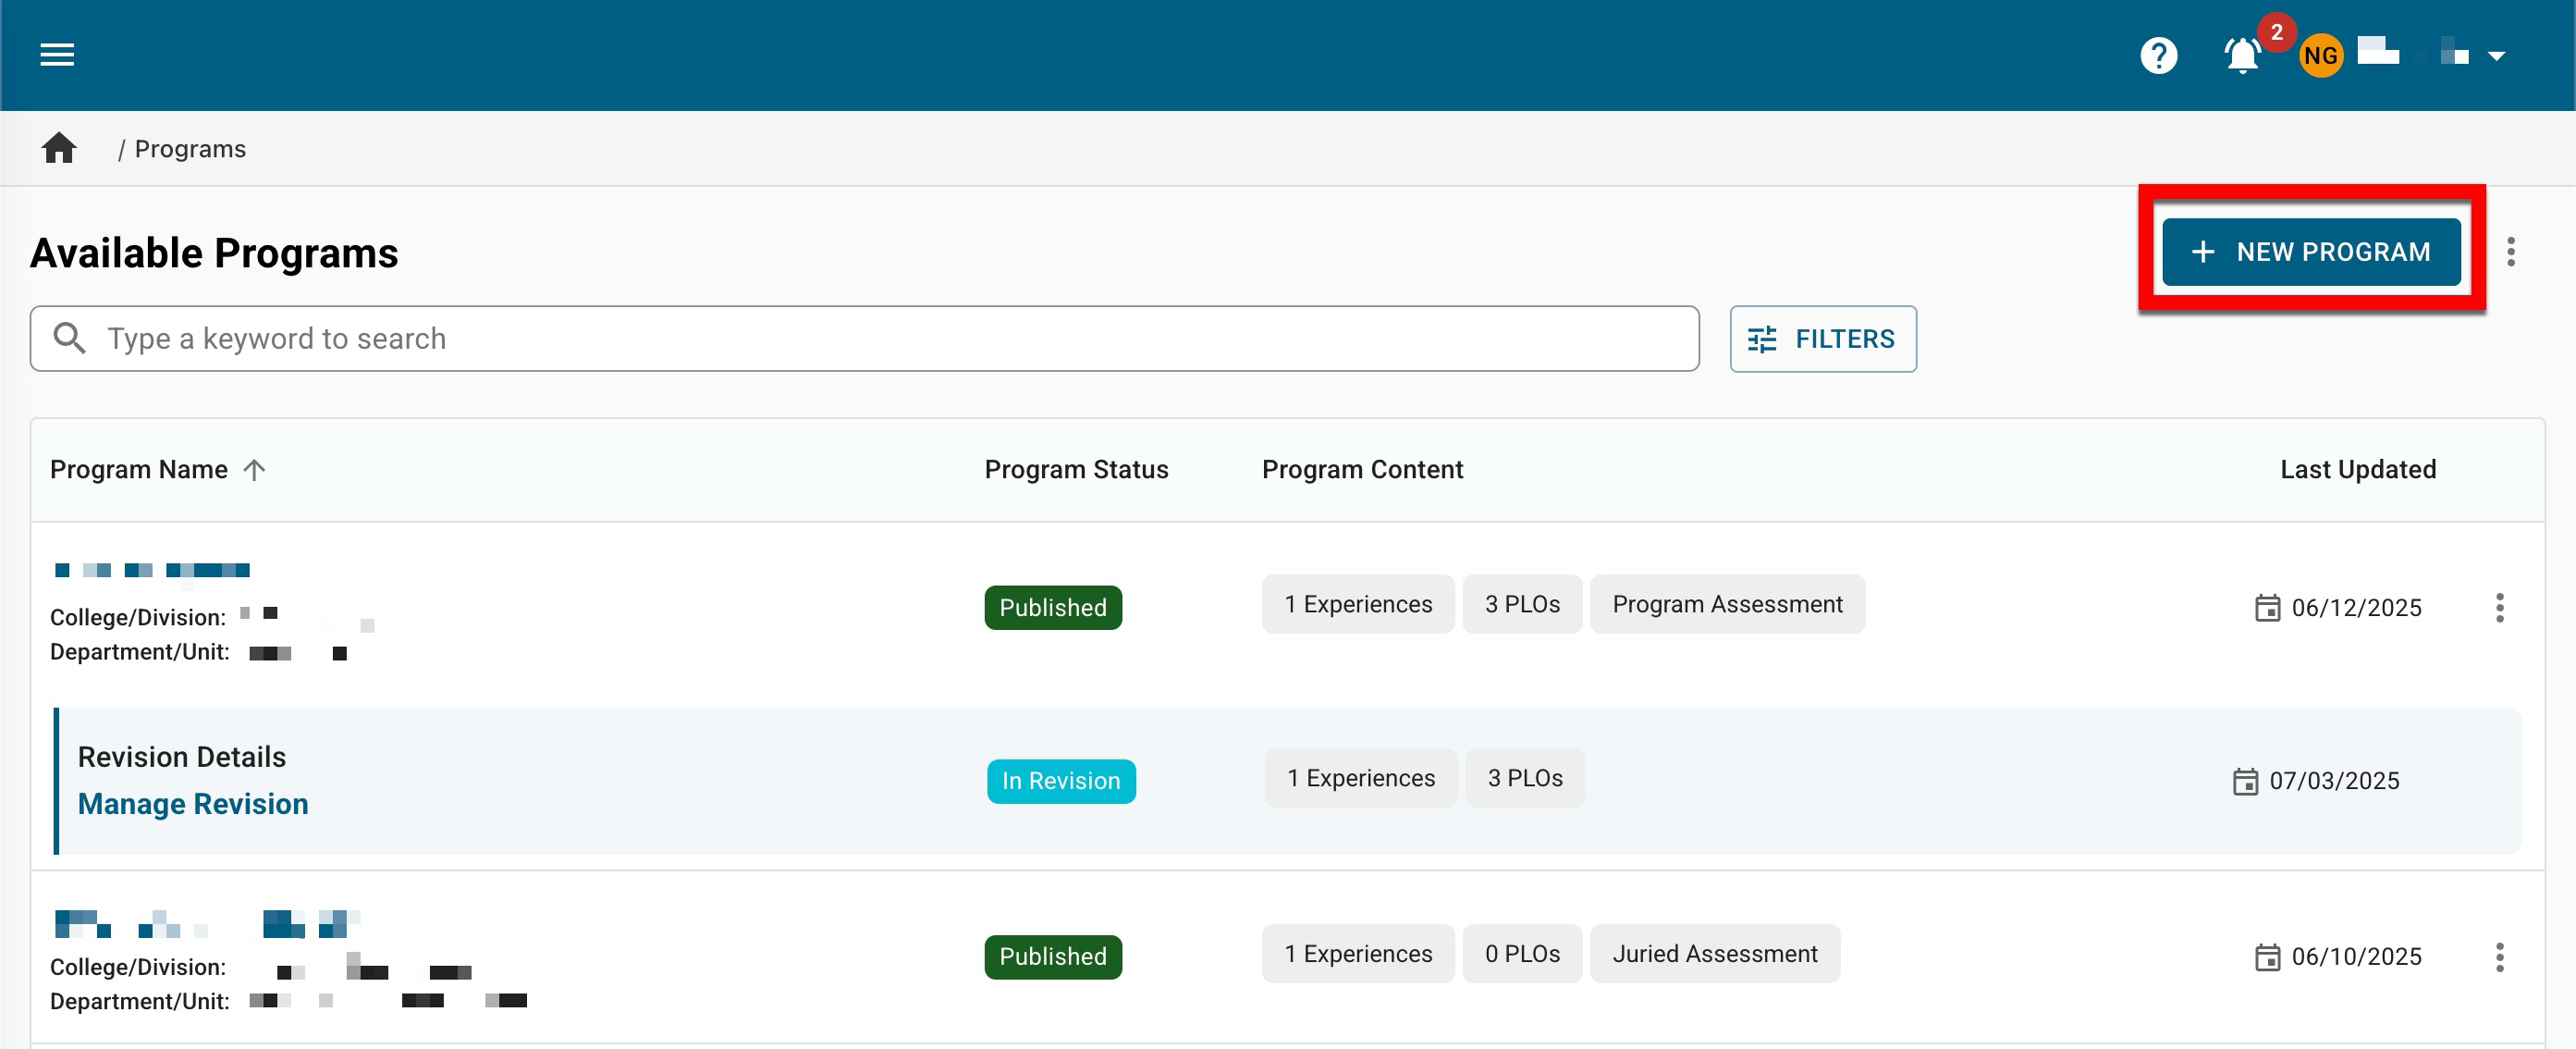Click the keyword search input field
This screenshot has width=2576, height=1049.
[x=880, y=339]
